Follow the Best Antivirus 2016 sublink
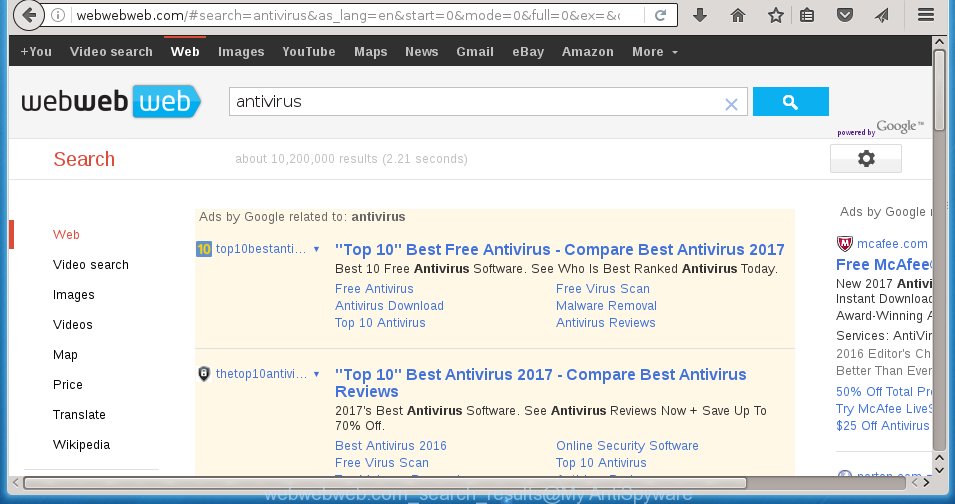 (391, 446)
